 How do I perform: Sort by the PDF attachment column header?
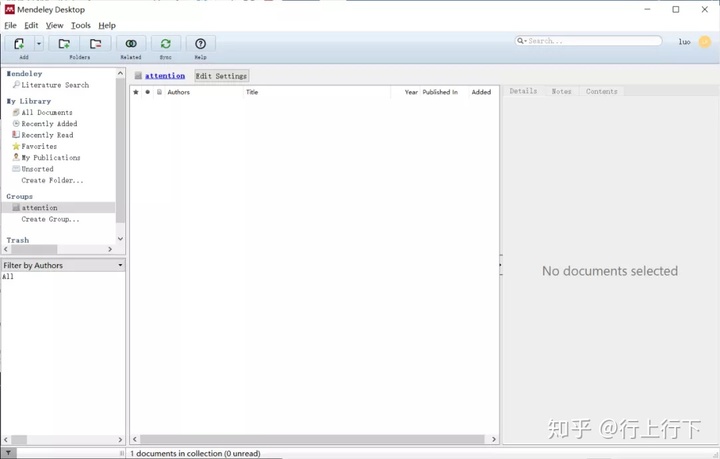(x=159, y=92)
